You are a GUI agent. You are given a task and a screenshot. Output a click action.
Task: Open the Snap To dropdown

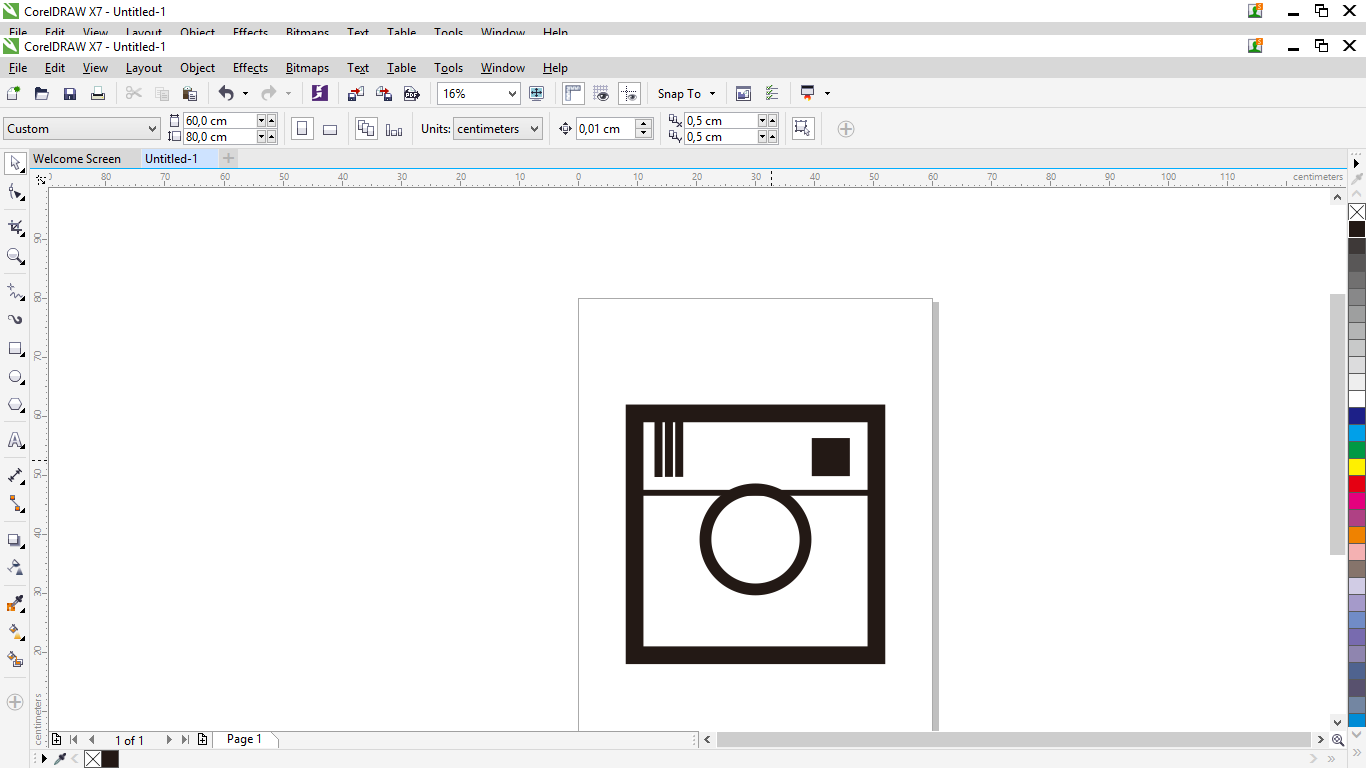[x=686, y=93]
